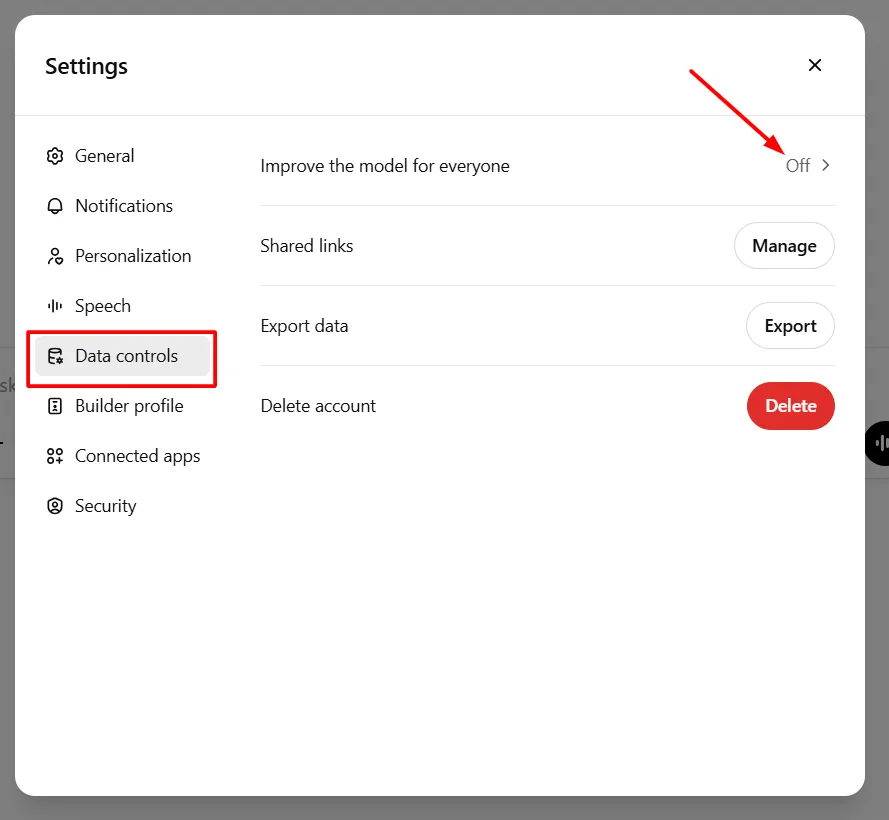Viewport: 889px width, 820px height.
Task: Click the Security shield icon
Action: tap(55, 506)
